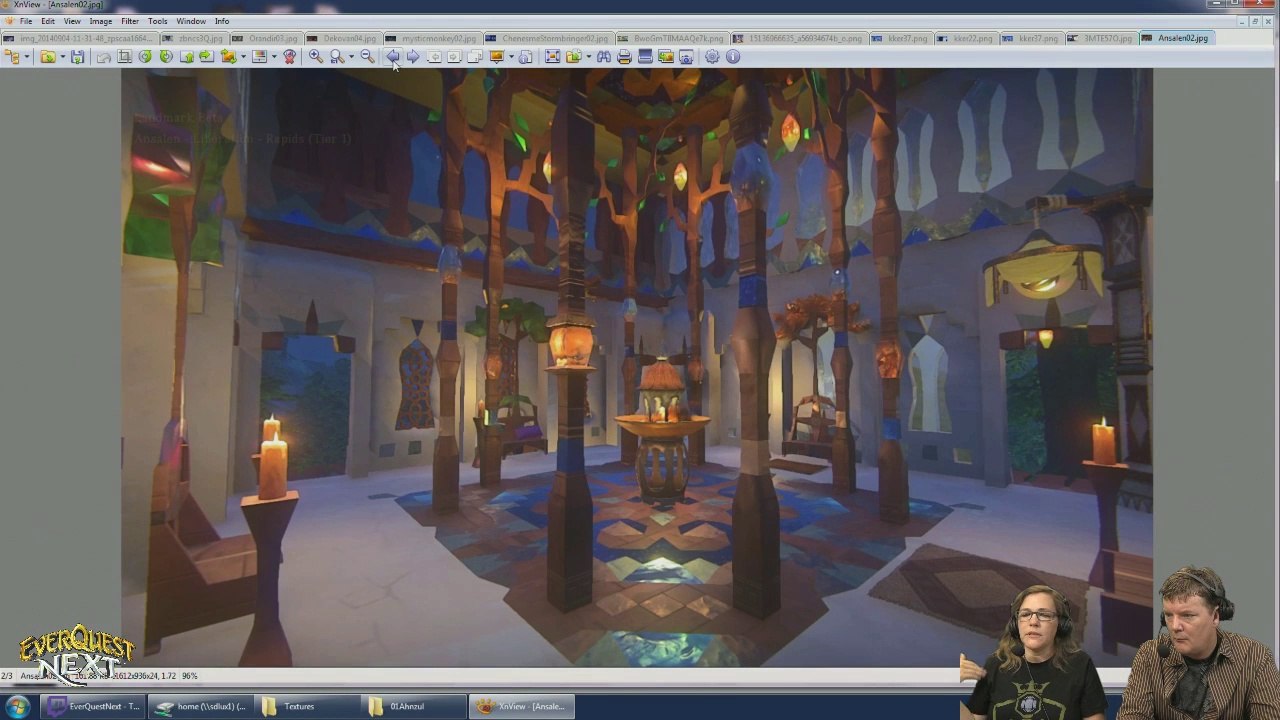Click the zoom magnifier icon

click(337, 57)
